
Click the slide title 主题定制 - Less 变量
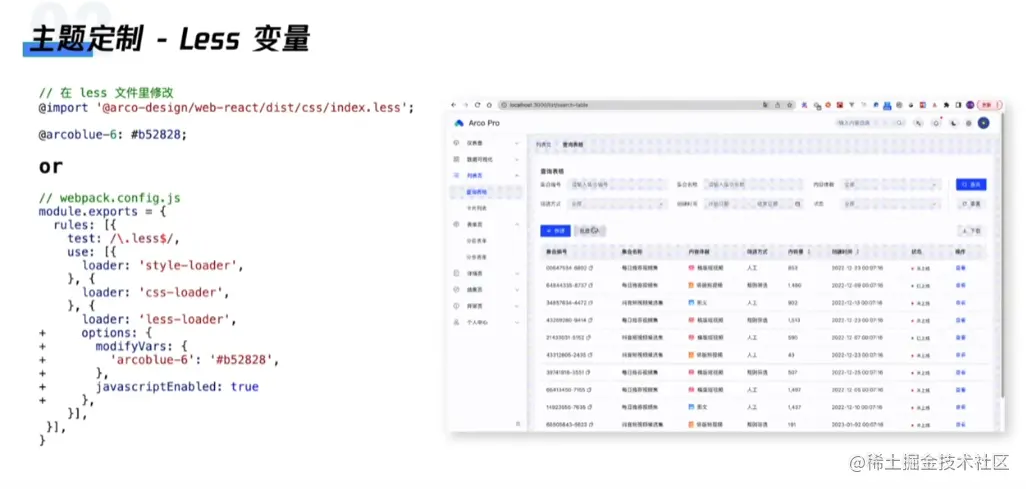(168, 41)
